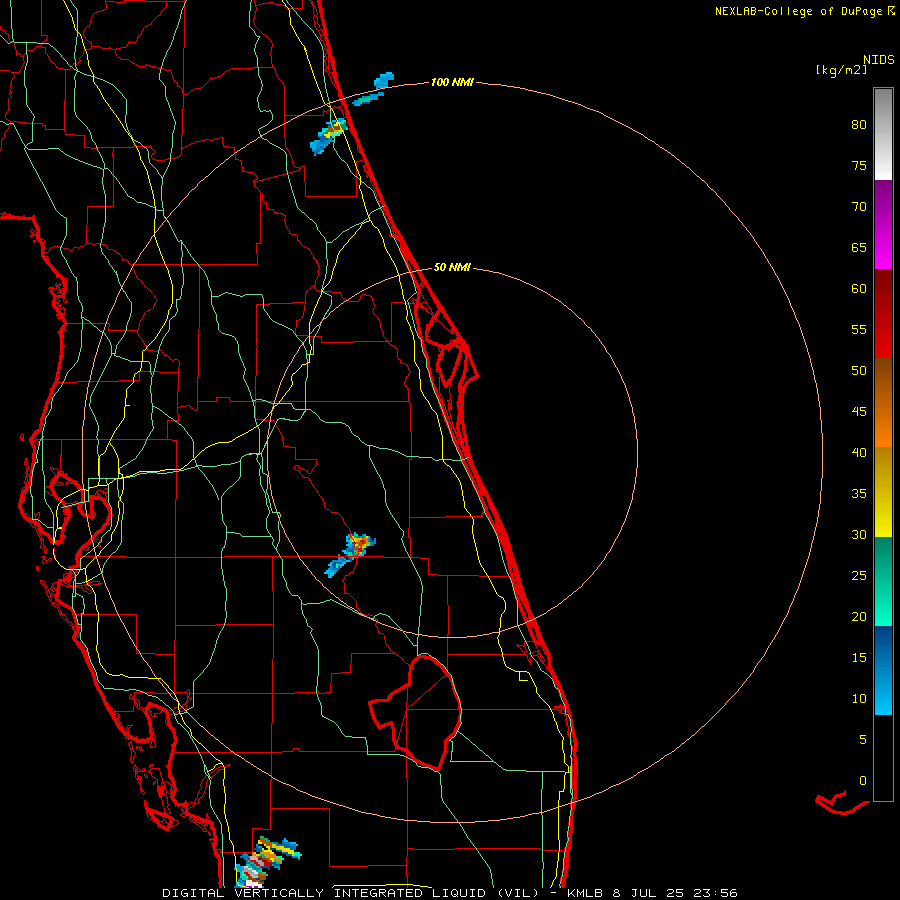Click the gray-white segment of the color bar
The height and width of the screenshot is (900, 900).
pos(883,134)
